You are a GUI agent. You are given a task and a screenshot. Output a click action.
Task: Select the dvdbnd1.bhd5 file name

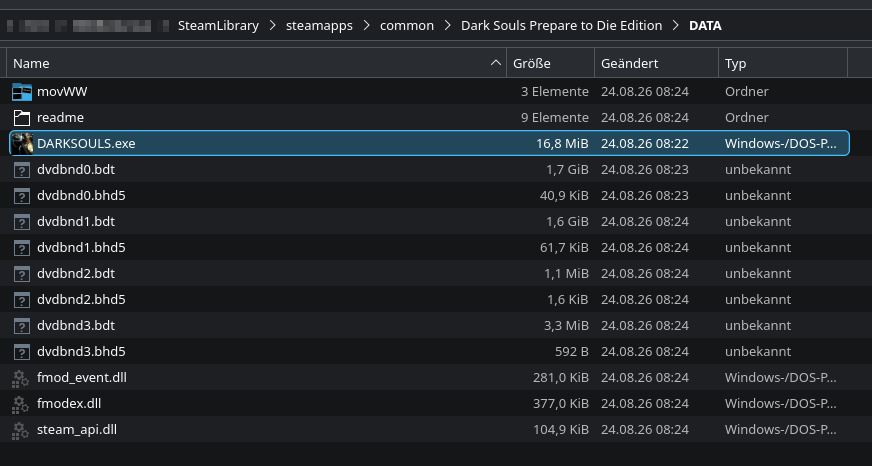81,247
